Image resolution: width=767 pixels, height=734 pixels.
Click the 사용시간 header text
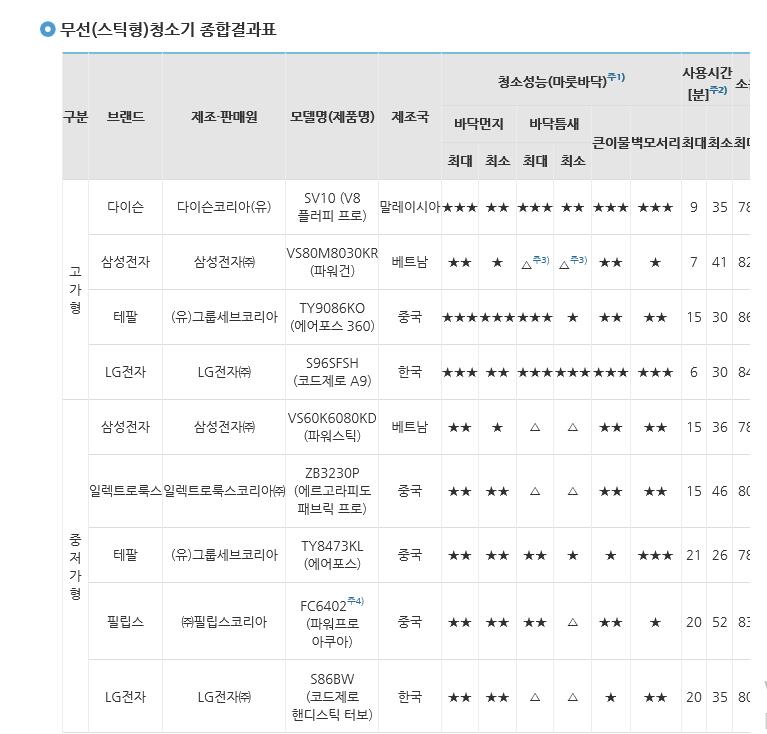click(x=707, y=73)
